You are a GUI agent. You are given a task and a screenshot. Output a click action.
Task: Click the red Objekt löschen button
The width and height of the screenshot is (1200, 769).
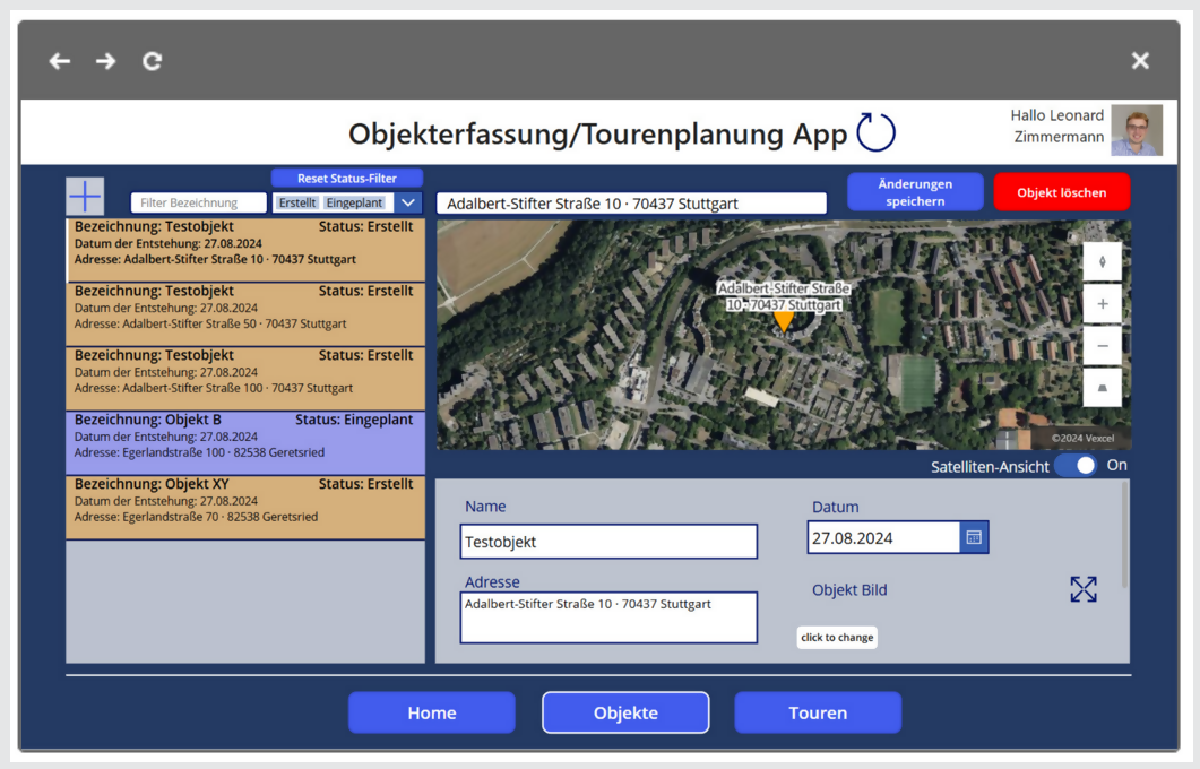click(1061, 192)
